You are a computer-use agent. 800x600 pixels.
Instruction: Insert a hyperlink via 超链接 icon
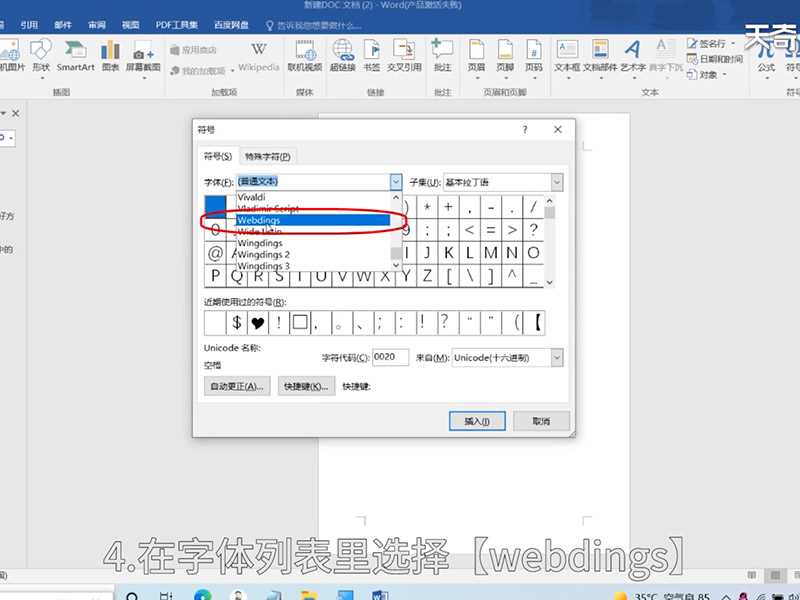pos(344,55)
